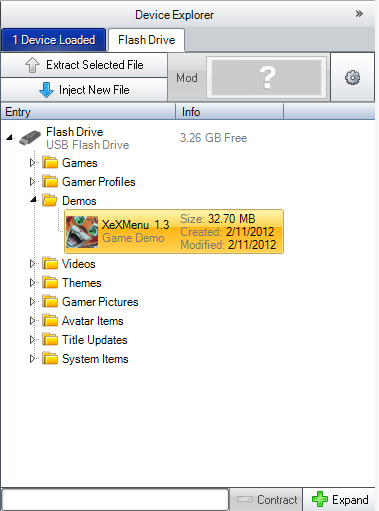Select the Gamer Pictures label
379x511 pixels.
(100, 302)
